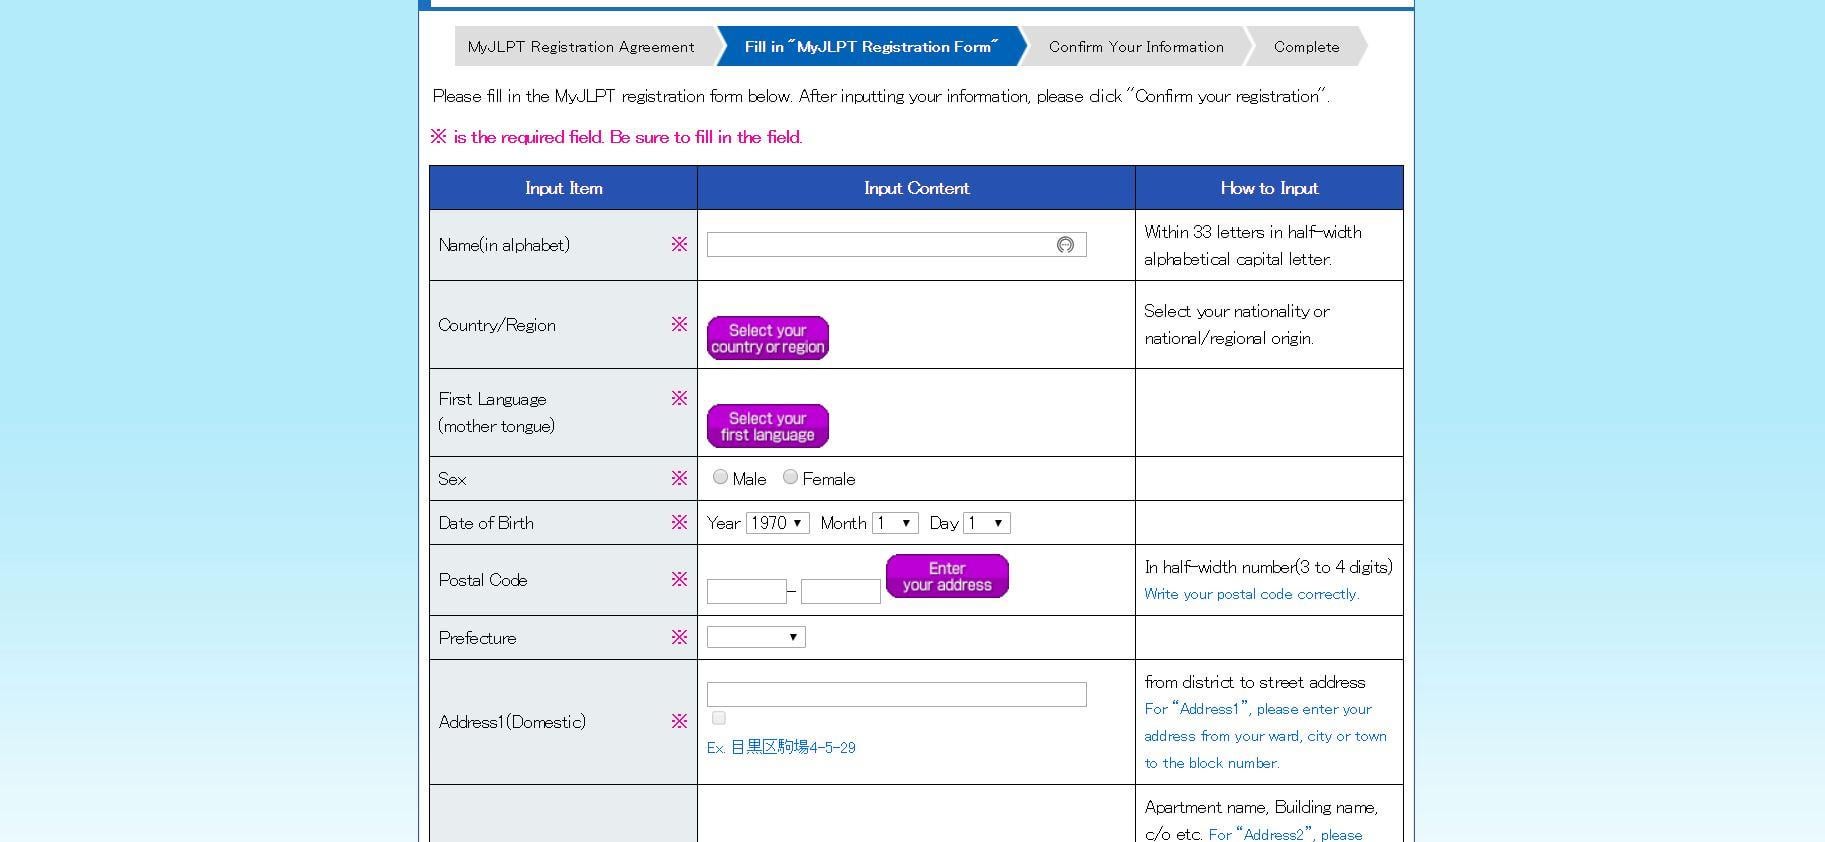
Task: Click the second Postal Code box
Action: (840, 591)
